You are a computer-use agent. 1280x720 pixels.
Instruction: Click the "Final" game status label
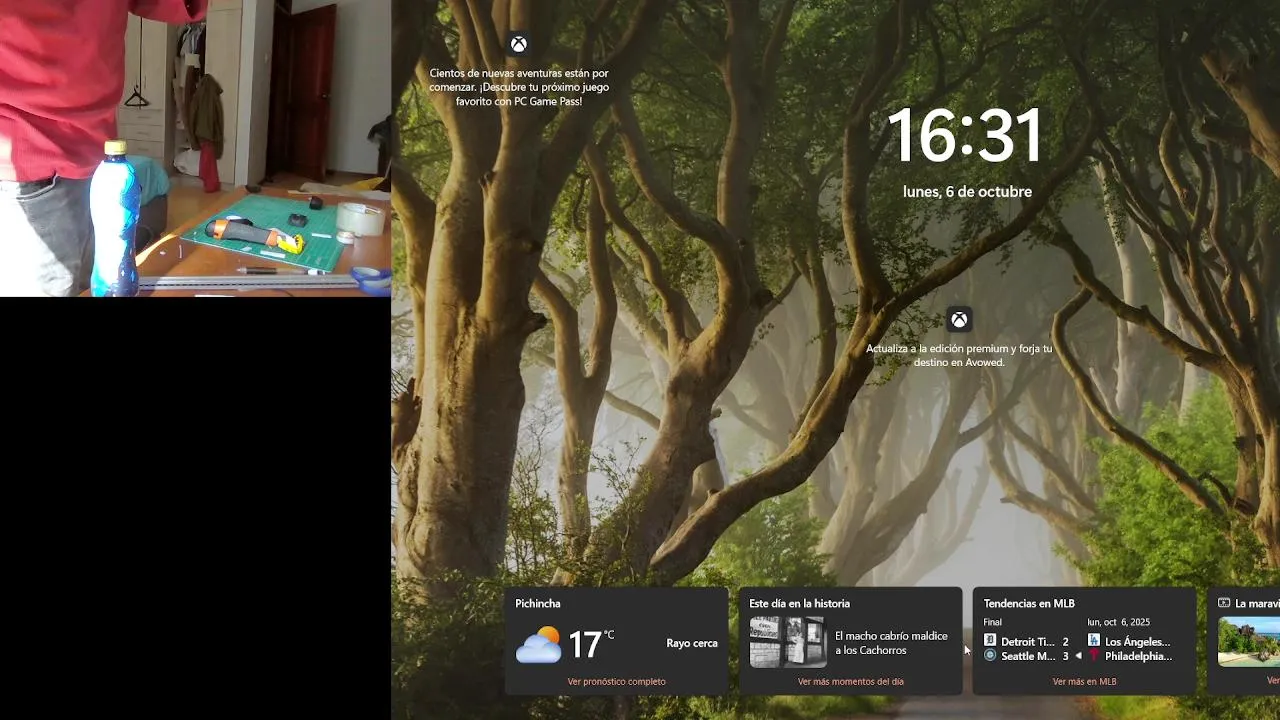[993, 622]
